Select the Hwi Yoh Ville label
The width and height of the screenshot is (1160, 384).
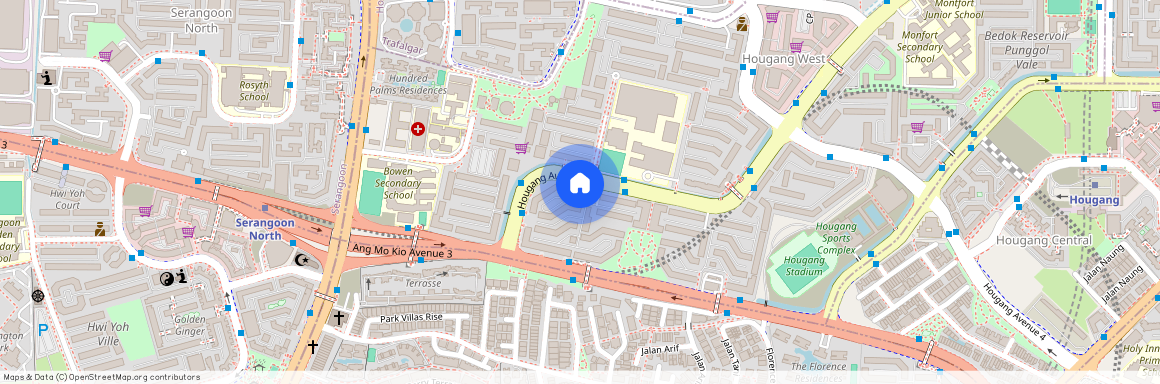(108, 333)
